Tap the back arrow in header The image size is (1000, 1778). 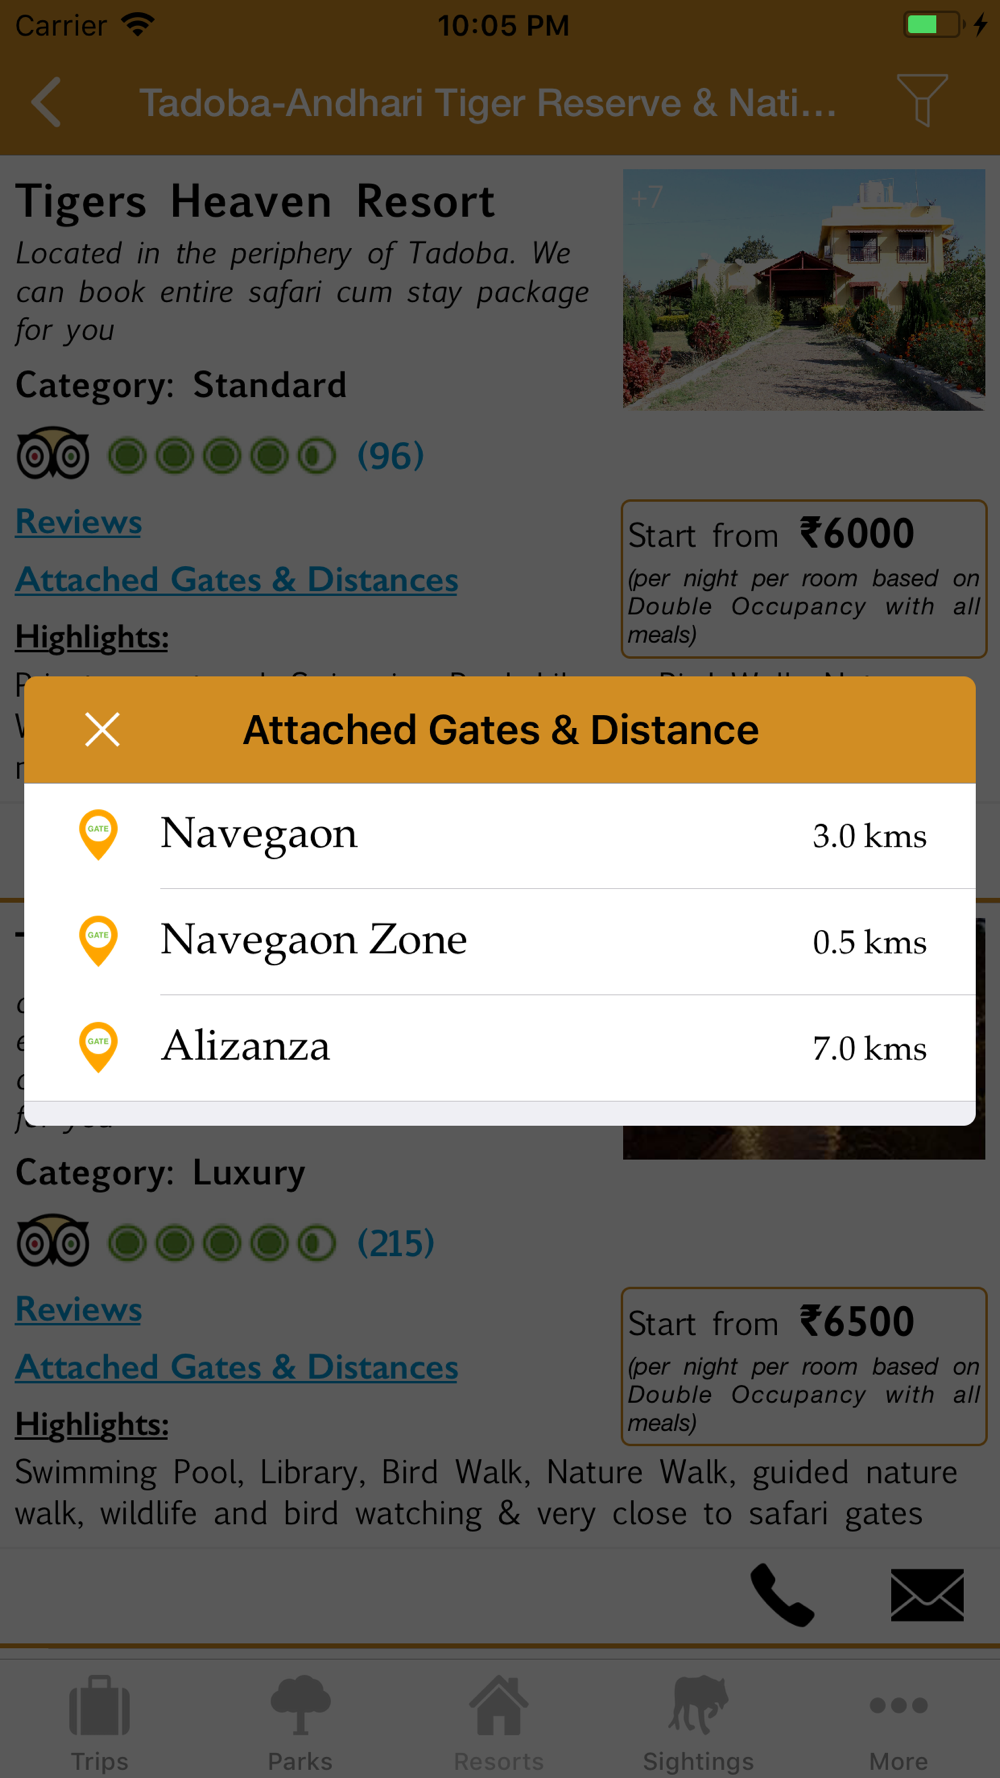click(46, 102)
